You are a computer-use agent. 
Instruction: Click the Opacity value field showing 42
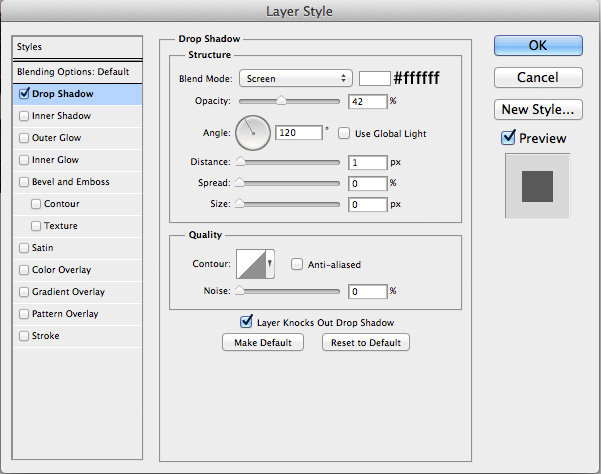click(368, 102)
